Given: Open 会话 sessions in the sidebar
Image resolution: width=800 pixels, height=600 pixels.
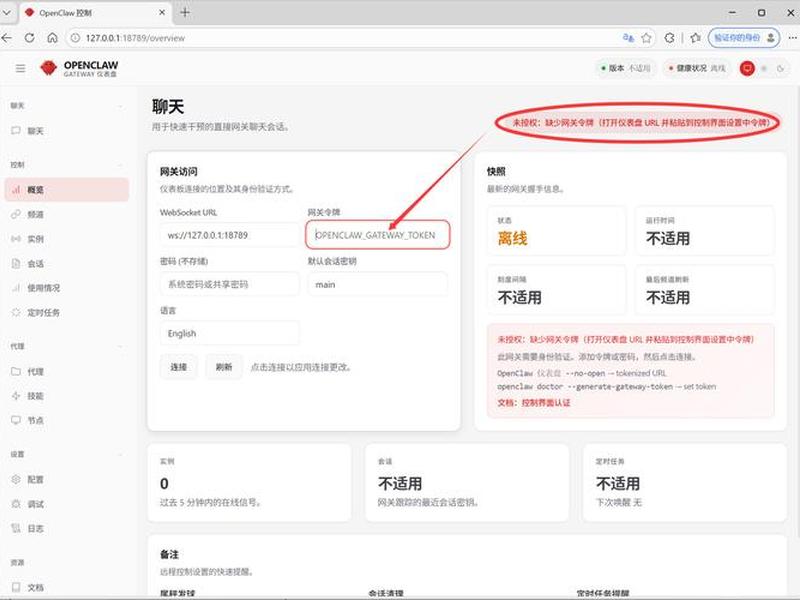Looking at the screenshot, I should 66,263.
